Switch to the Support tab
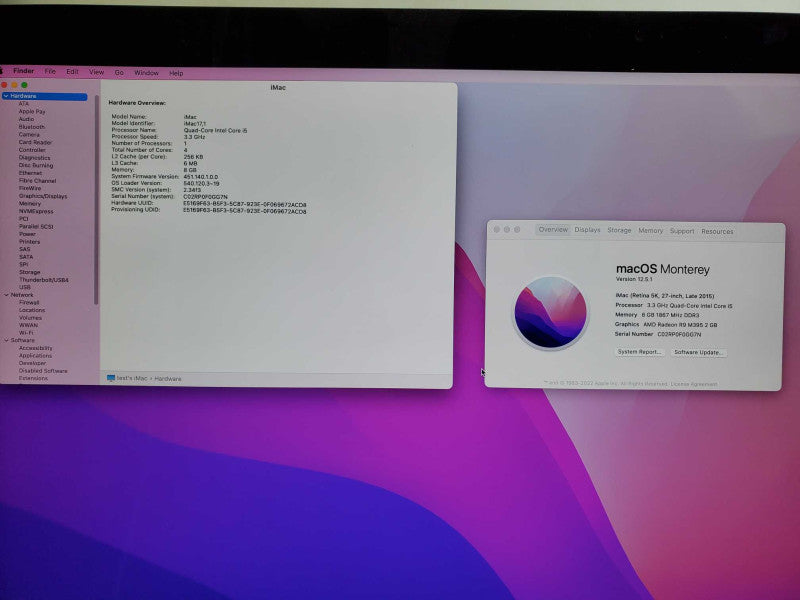Image resolution: width=800 pixels, height=600 pixels. tap(682, 231)
